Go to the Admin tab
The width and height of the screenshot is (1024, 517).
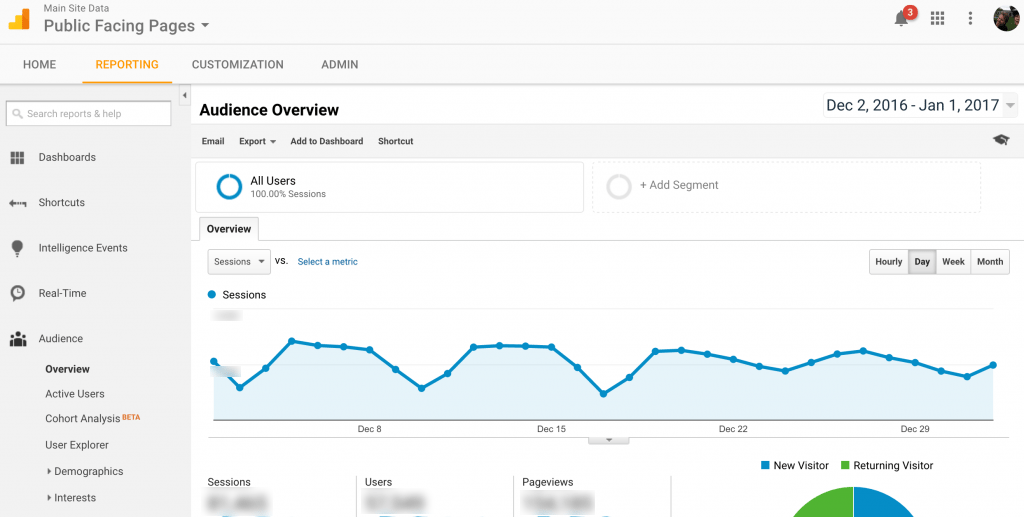(339, 65)
